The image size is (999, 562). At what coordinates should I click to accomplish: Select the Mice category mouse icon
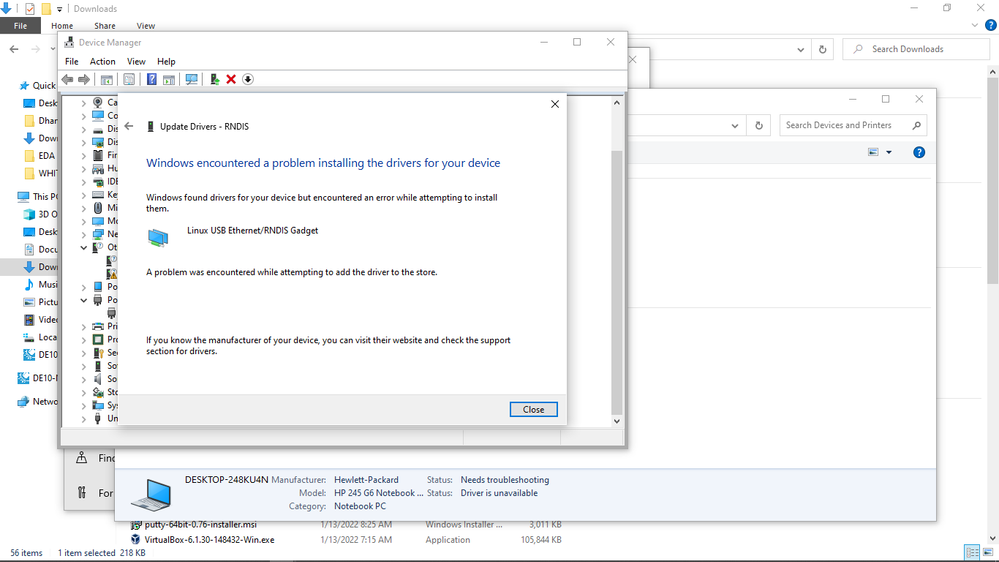[x=97, y=208]
